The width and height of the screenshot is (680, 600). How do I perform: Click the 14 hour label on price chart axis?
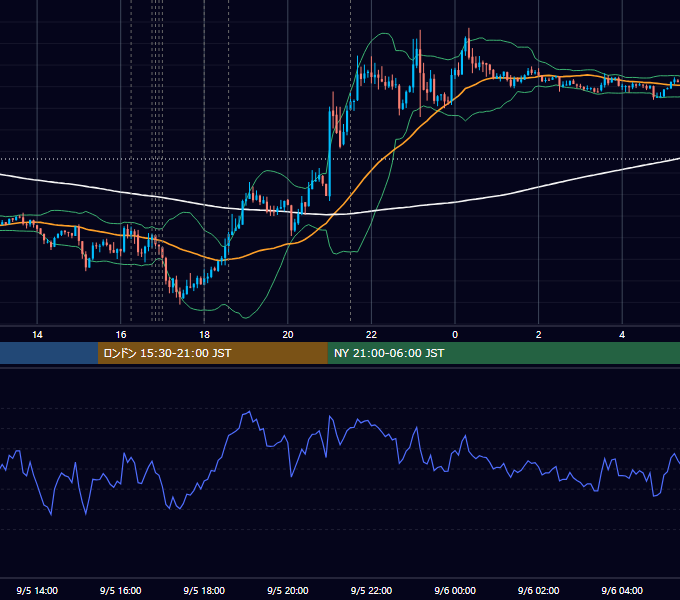click(37, 335)
